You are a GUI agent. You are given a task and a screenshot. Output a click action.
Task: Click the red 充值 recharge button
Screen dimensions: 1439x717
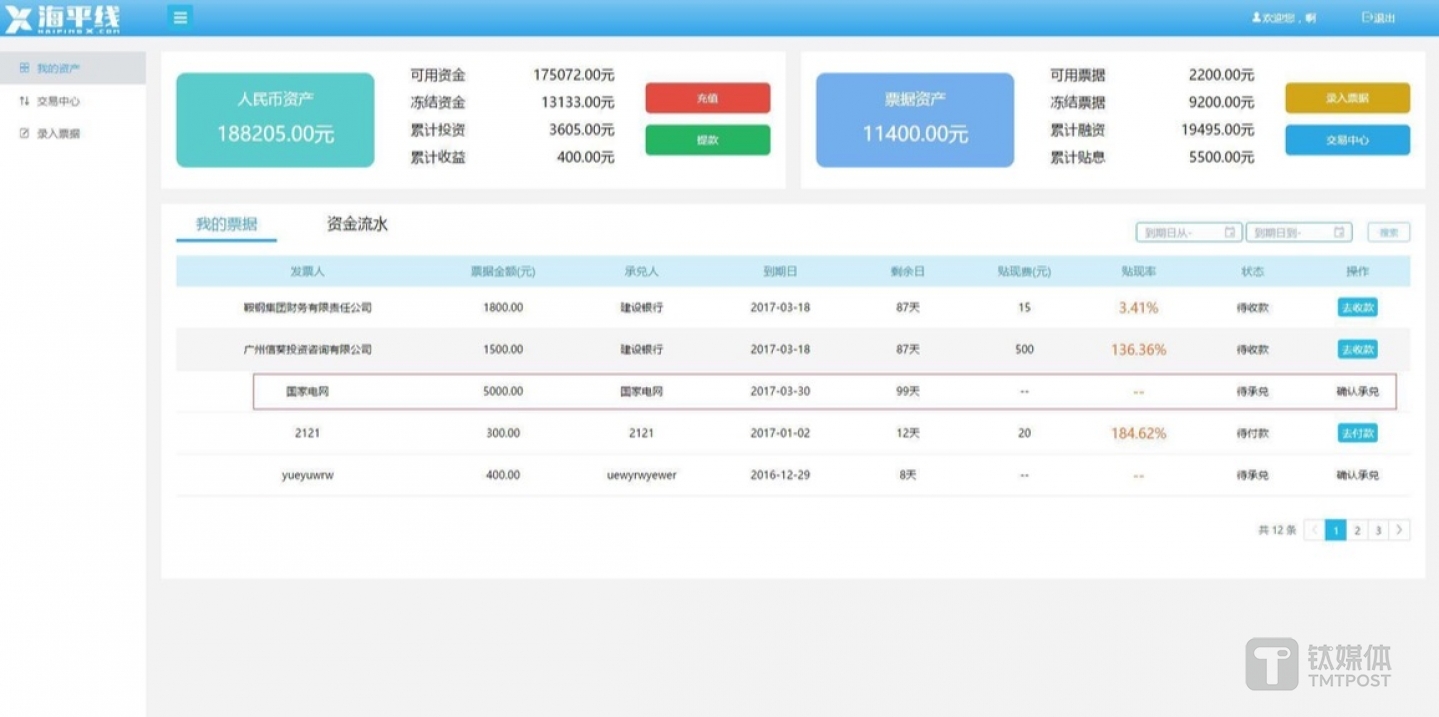[x=708, y=98]
